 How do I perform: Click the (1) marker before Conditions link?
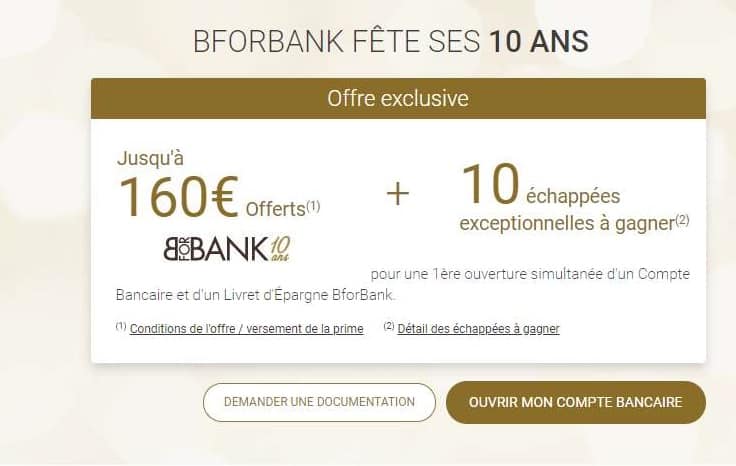click(x=121, y=326)
